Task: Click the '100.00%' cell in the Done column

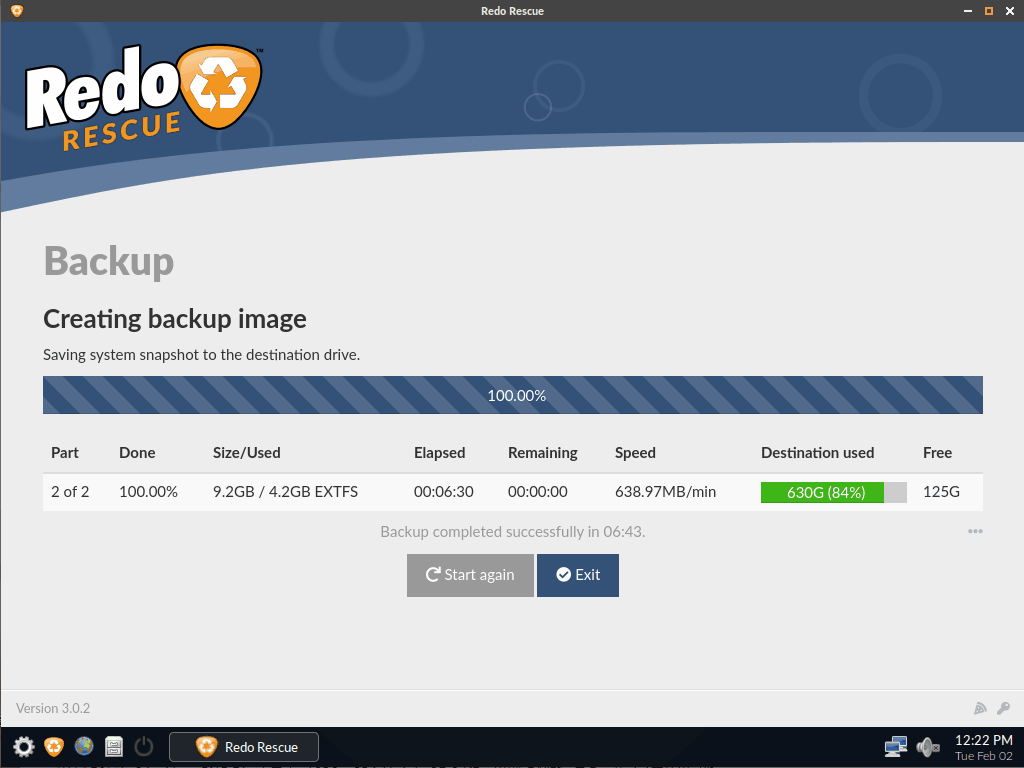Action: coord(148,492)
